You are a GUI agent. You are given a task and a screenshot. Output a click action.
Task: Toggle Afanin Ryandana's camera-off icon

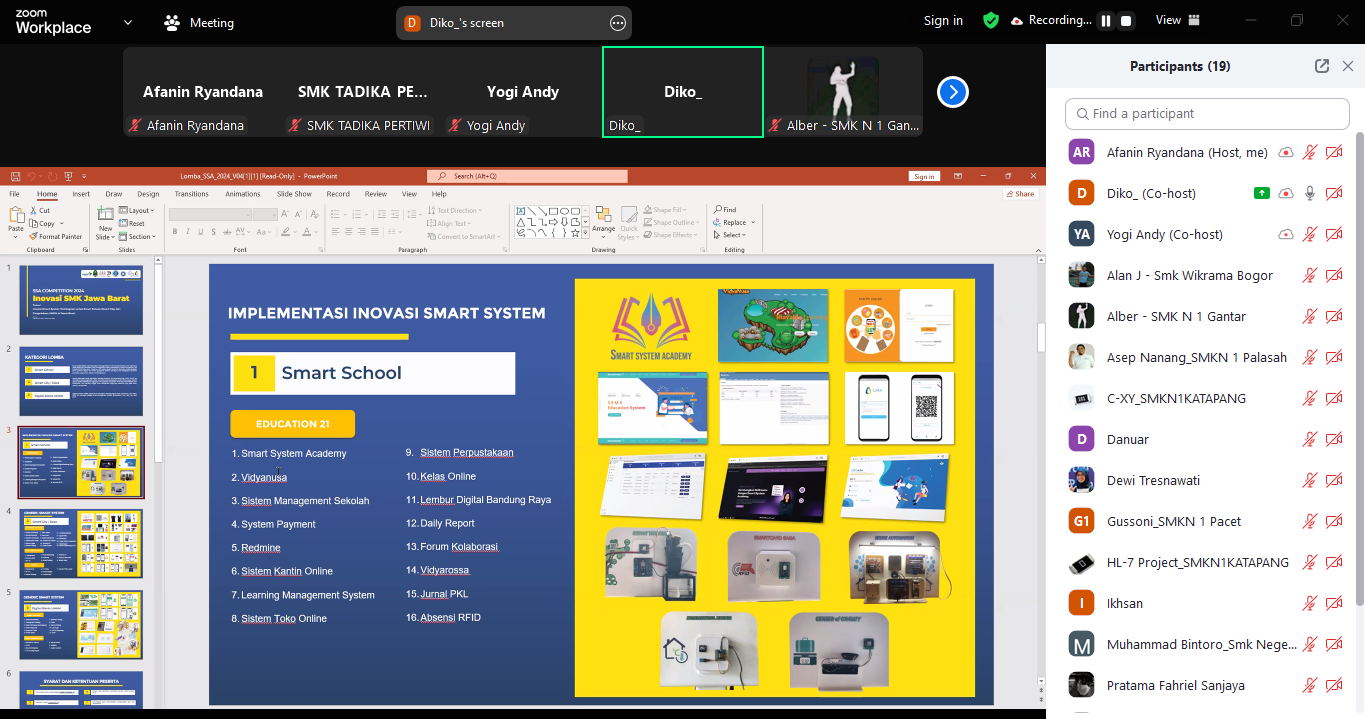click(1334, 152)
